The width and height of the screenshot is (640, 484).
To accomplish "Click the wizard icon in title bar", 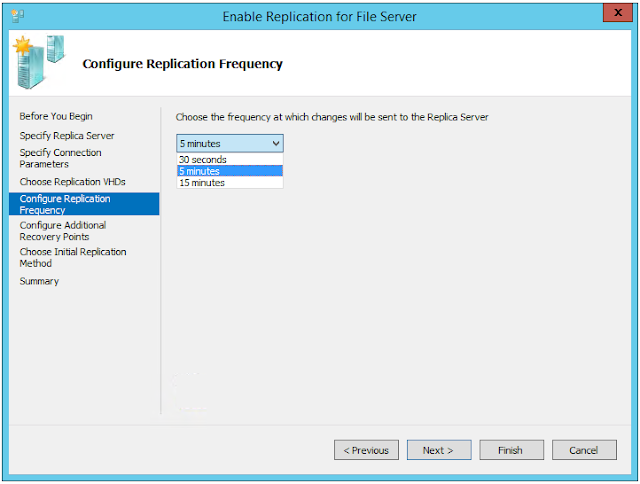I will (18, 16).
